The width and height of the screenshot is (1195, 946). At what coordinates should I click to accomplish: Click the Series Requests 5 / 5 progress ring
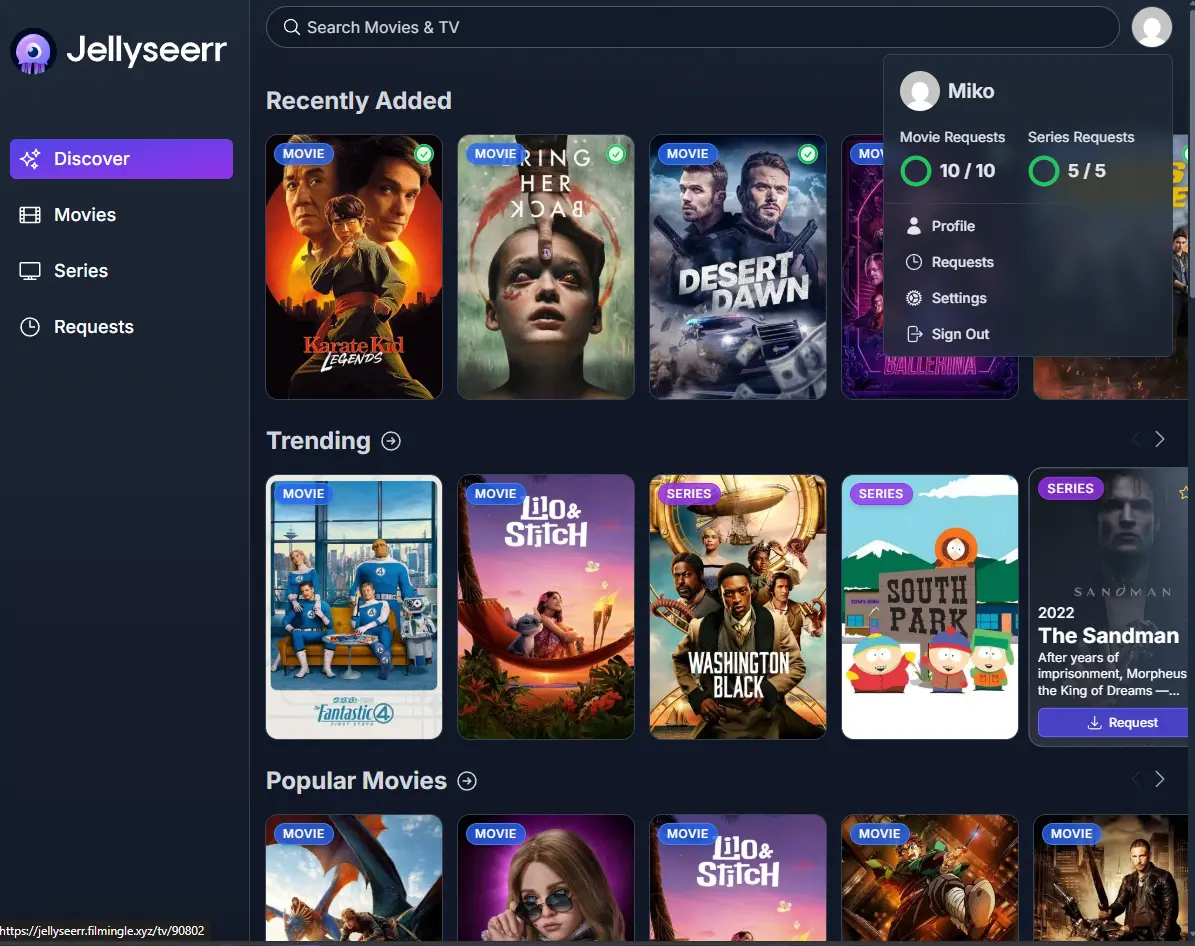(x=1043, y=171)
